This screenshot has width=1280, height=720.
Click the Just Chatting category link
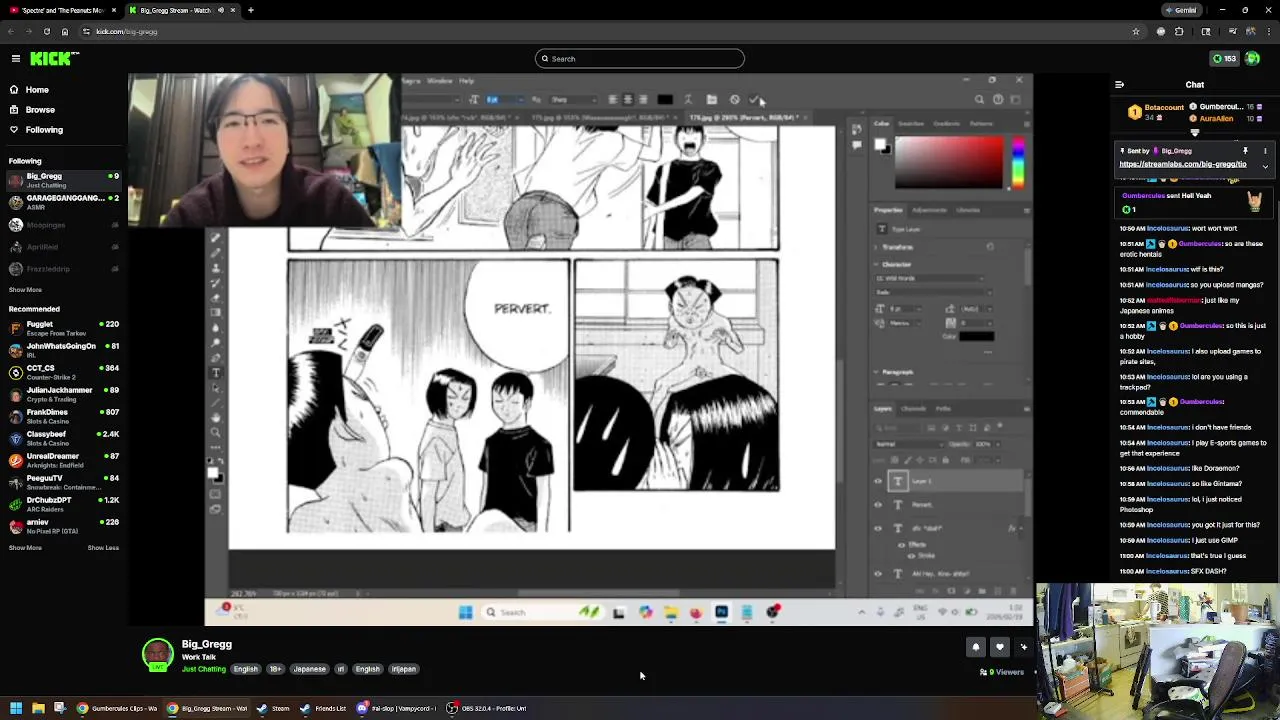click(x=204, y=669)
